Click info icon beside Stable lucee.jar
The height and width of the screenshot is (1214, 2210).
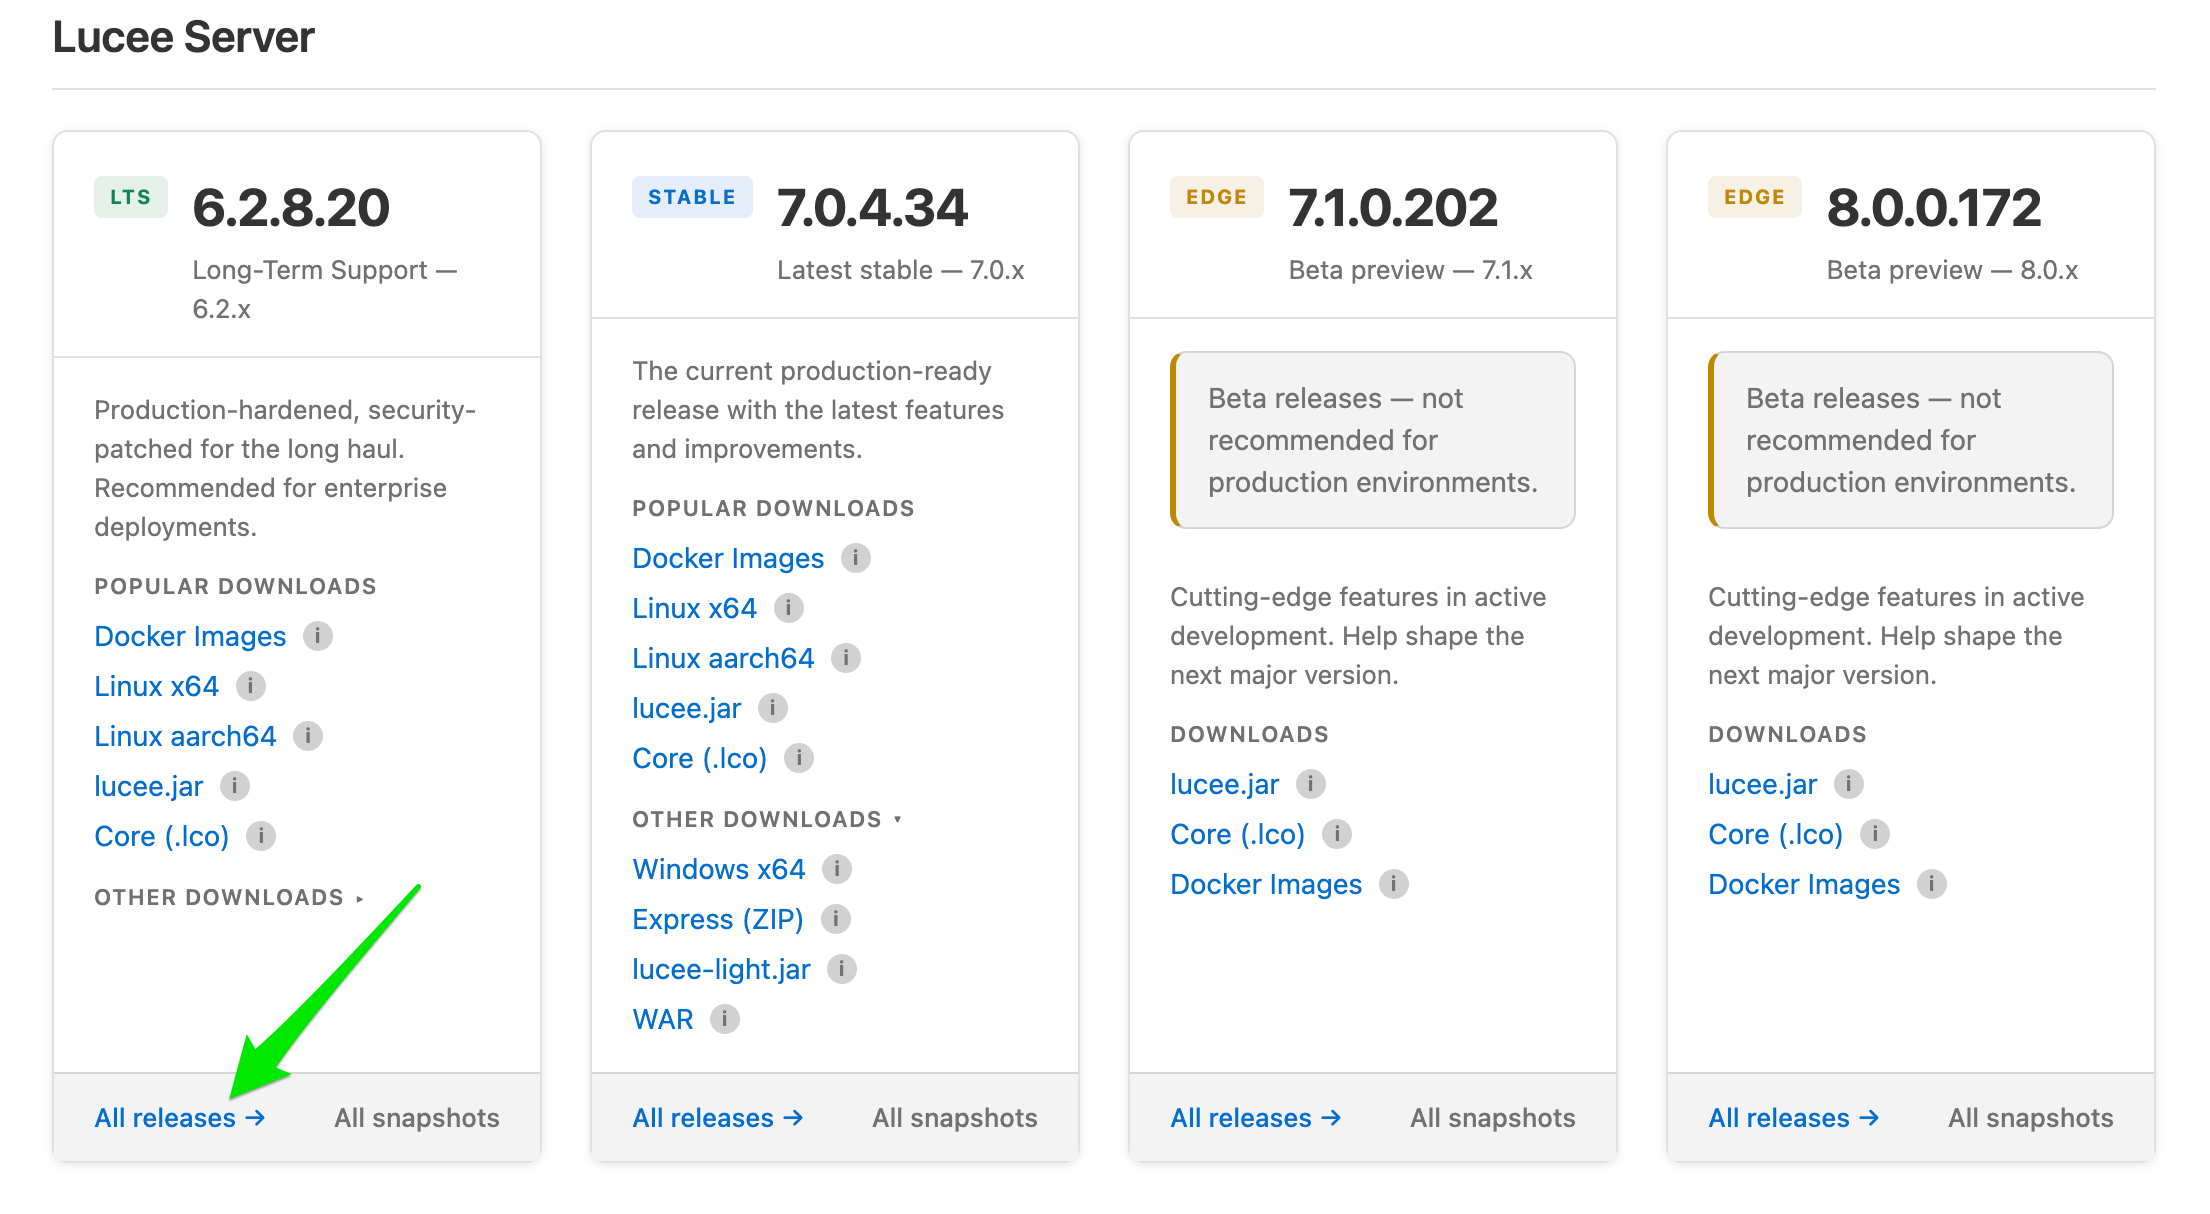point(773,708)
